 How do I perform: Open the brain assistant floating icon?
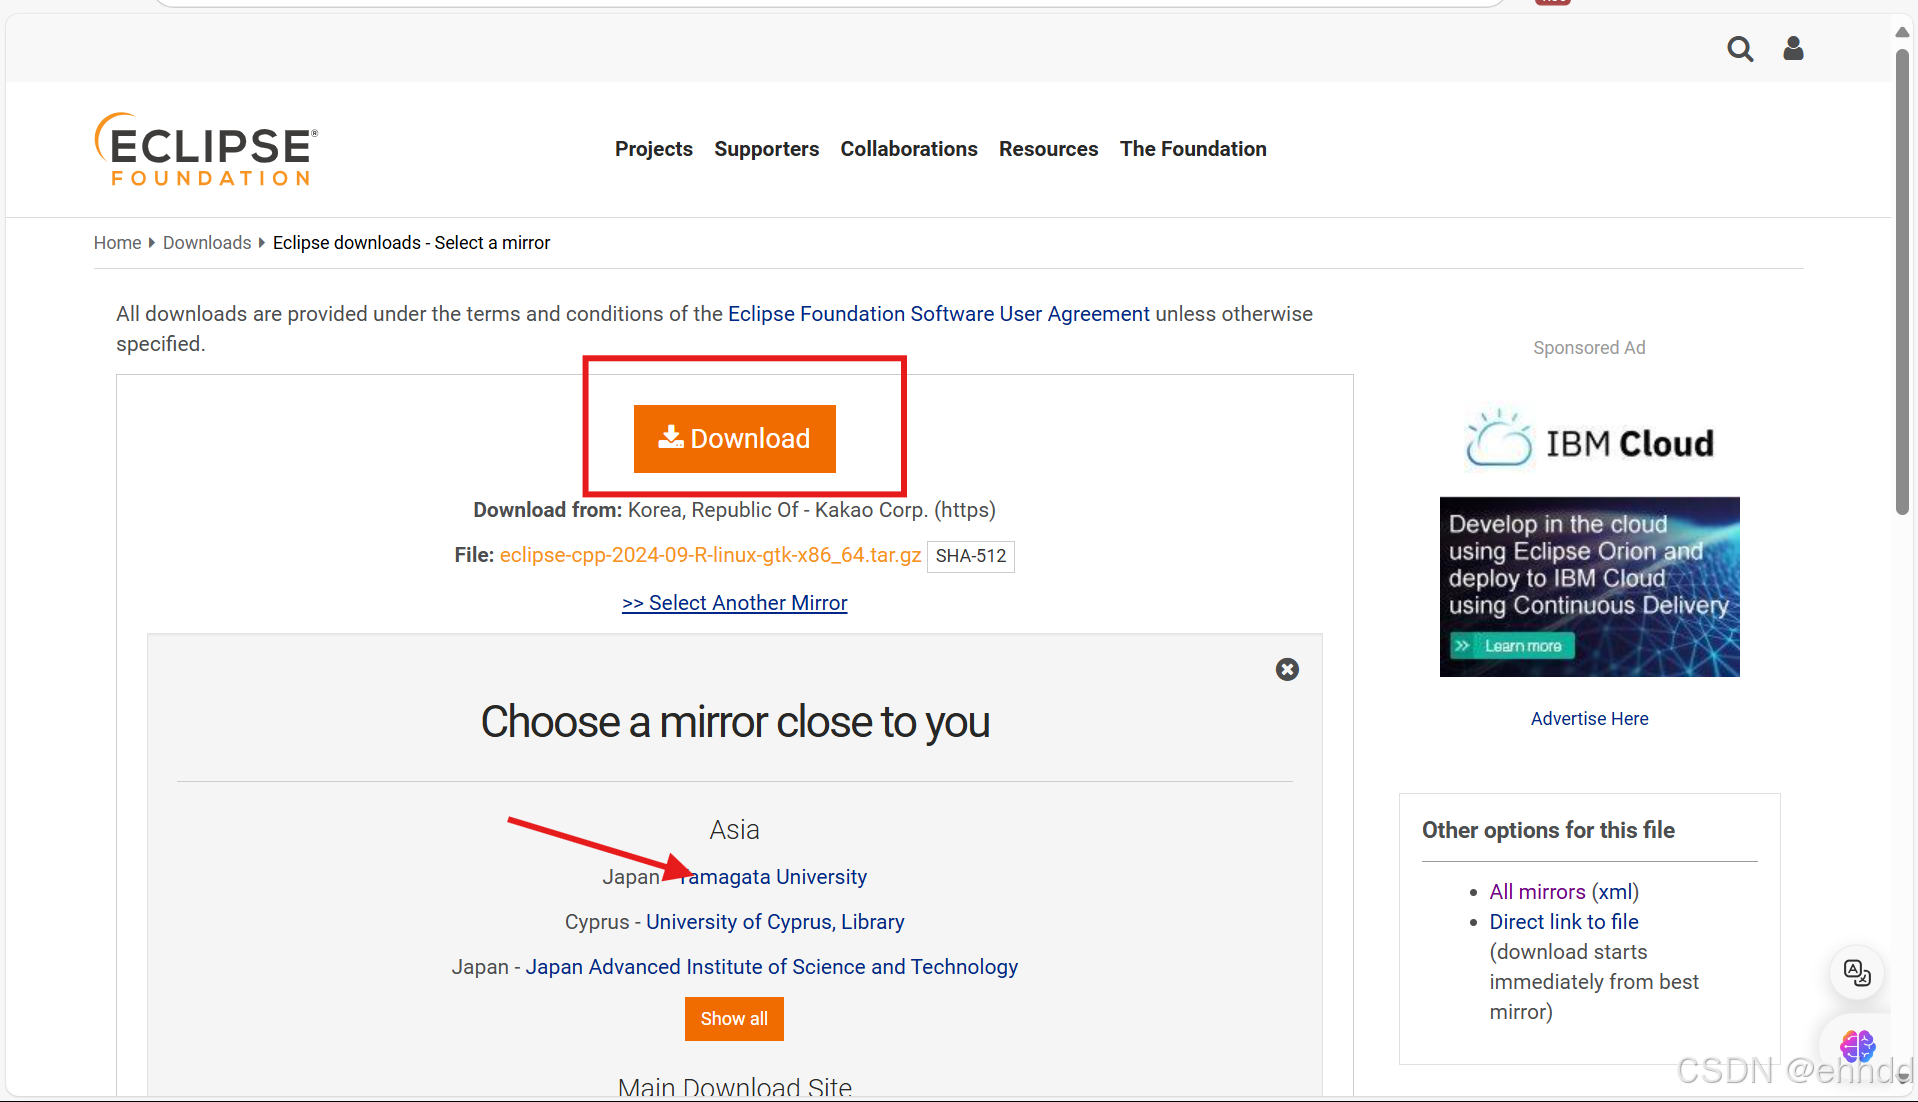point(1857,1047)
